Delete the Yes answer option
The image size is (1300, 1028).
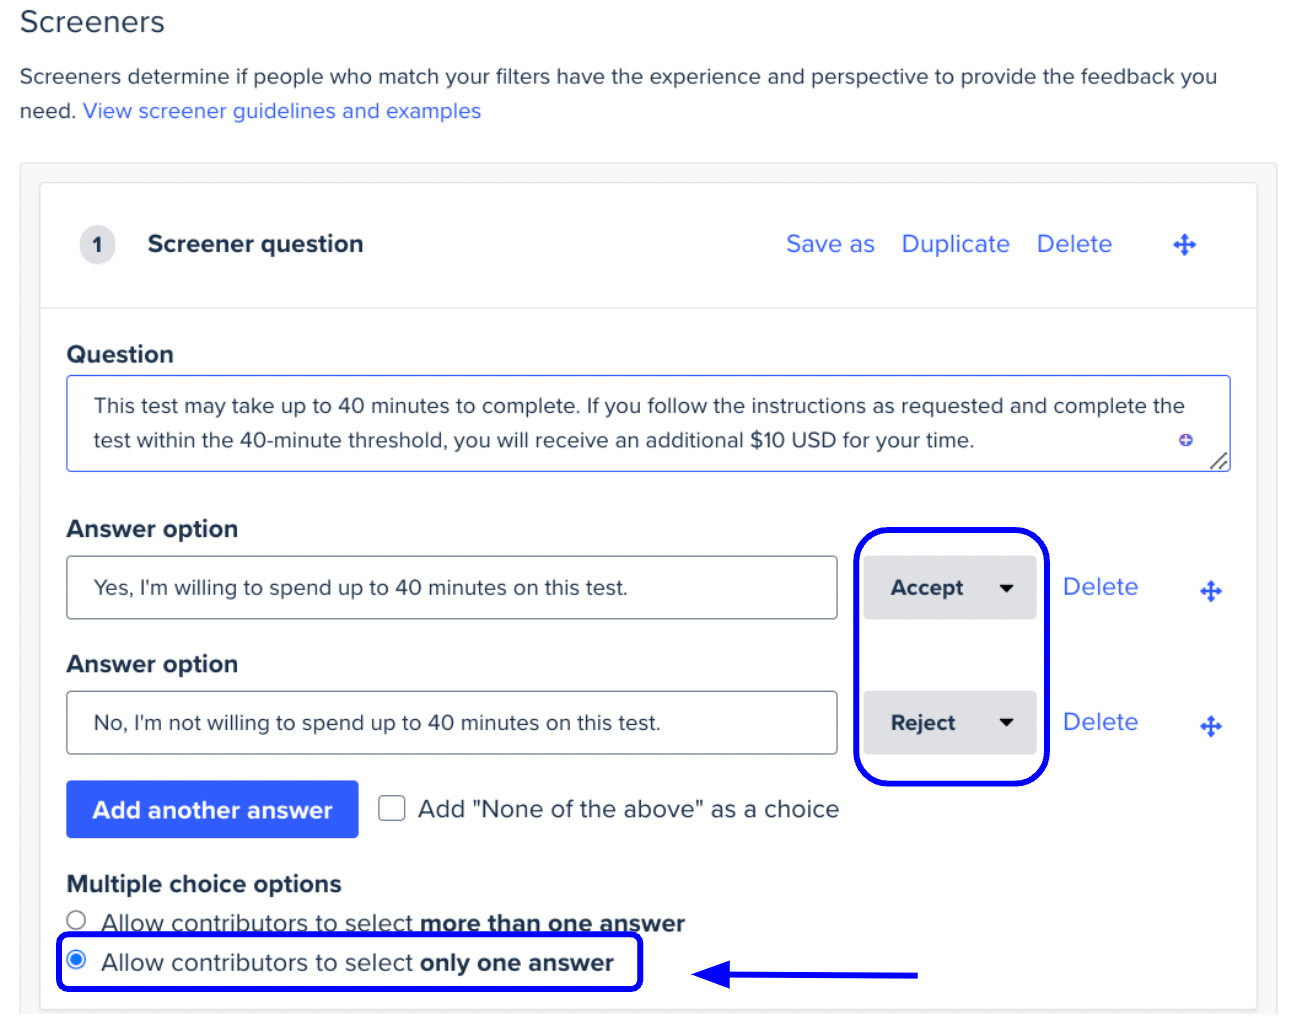(x=1100, y=587)
